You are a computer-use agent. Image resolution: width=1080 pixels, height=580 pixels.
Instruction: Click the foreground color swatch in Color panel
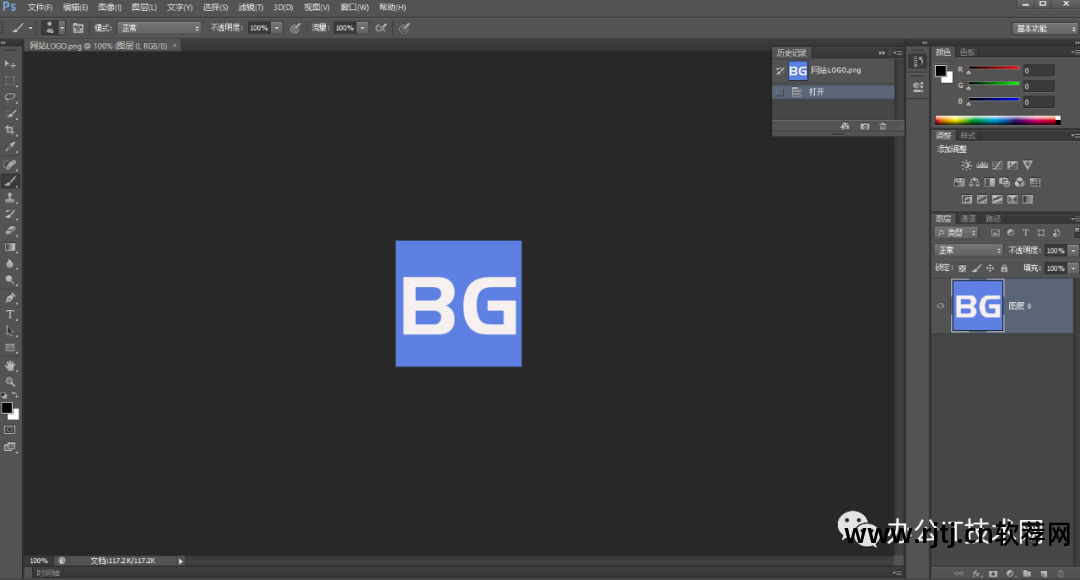click(x=941, y=70)
